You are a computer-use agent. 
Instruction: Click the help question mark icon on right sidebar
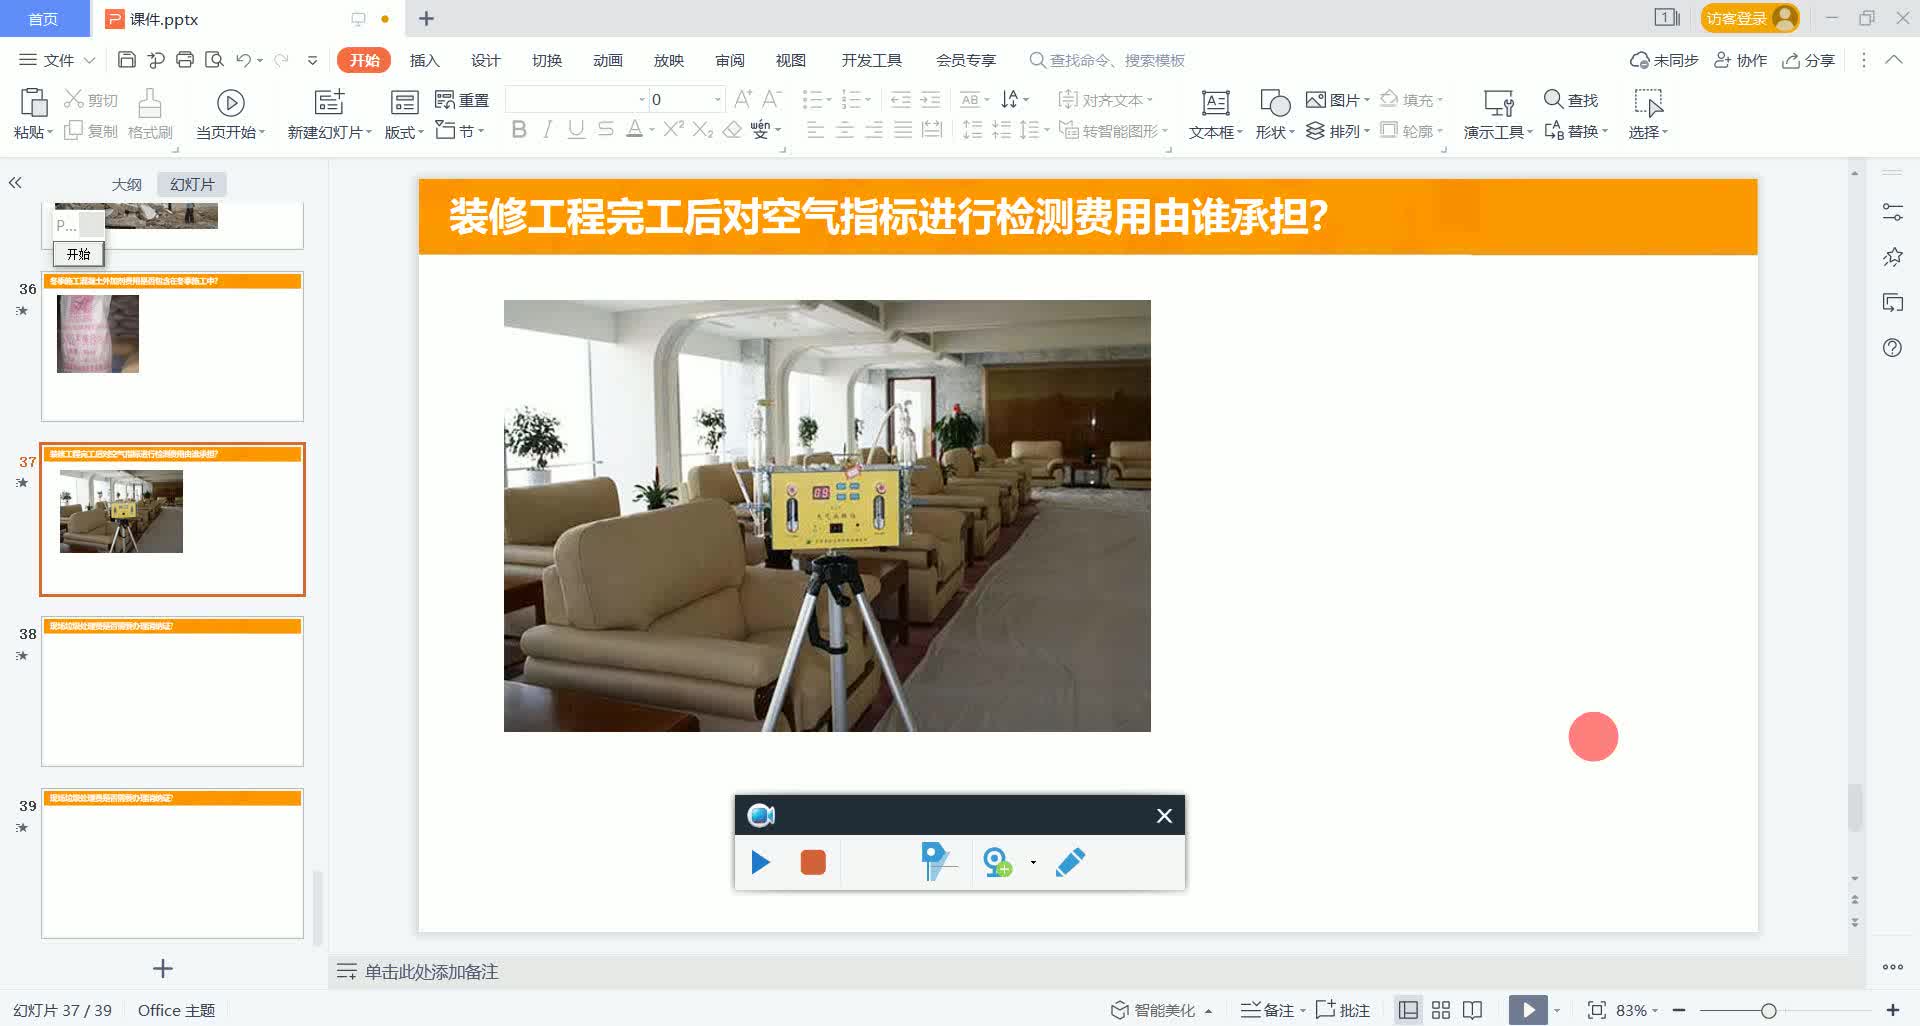tap(1892, 348)
